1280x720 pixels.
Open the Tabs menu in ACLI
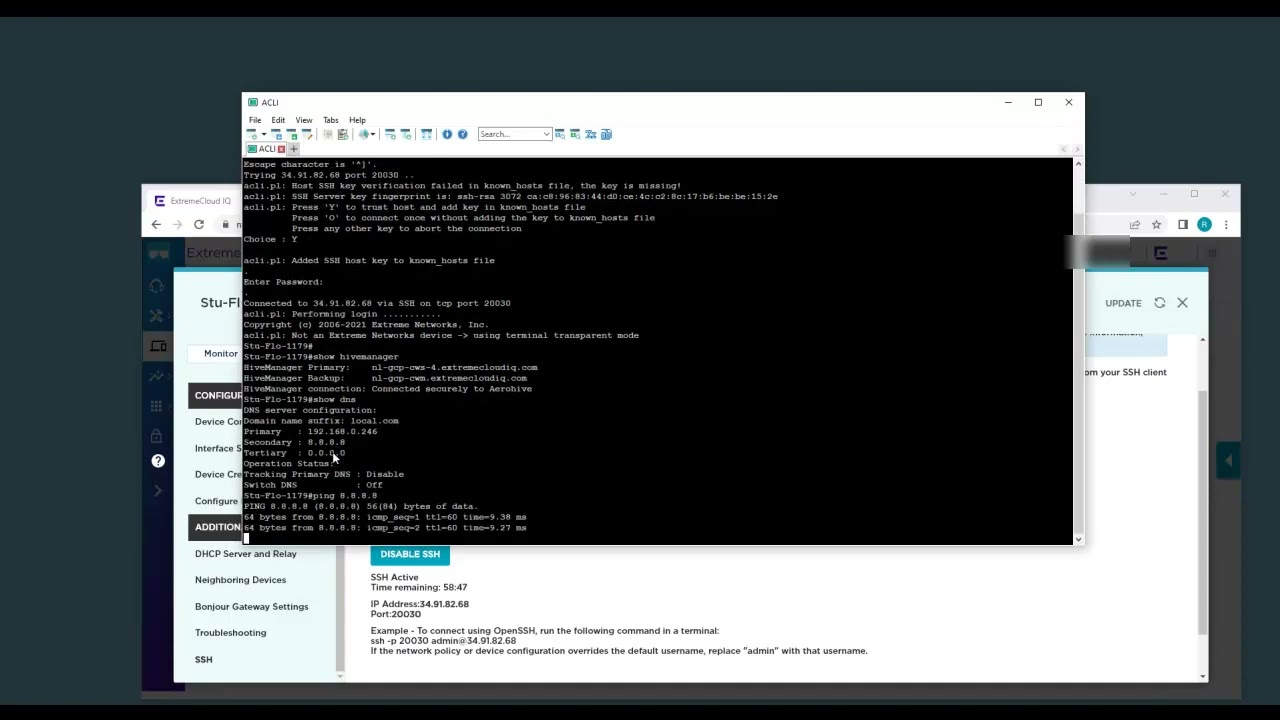pos(330,120)
